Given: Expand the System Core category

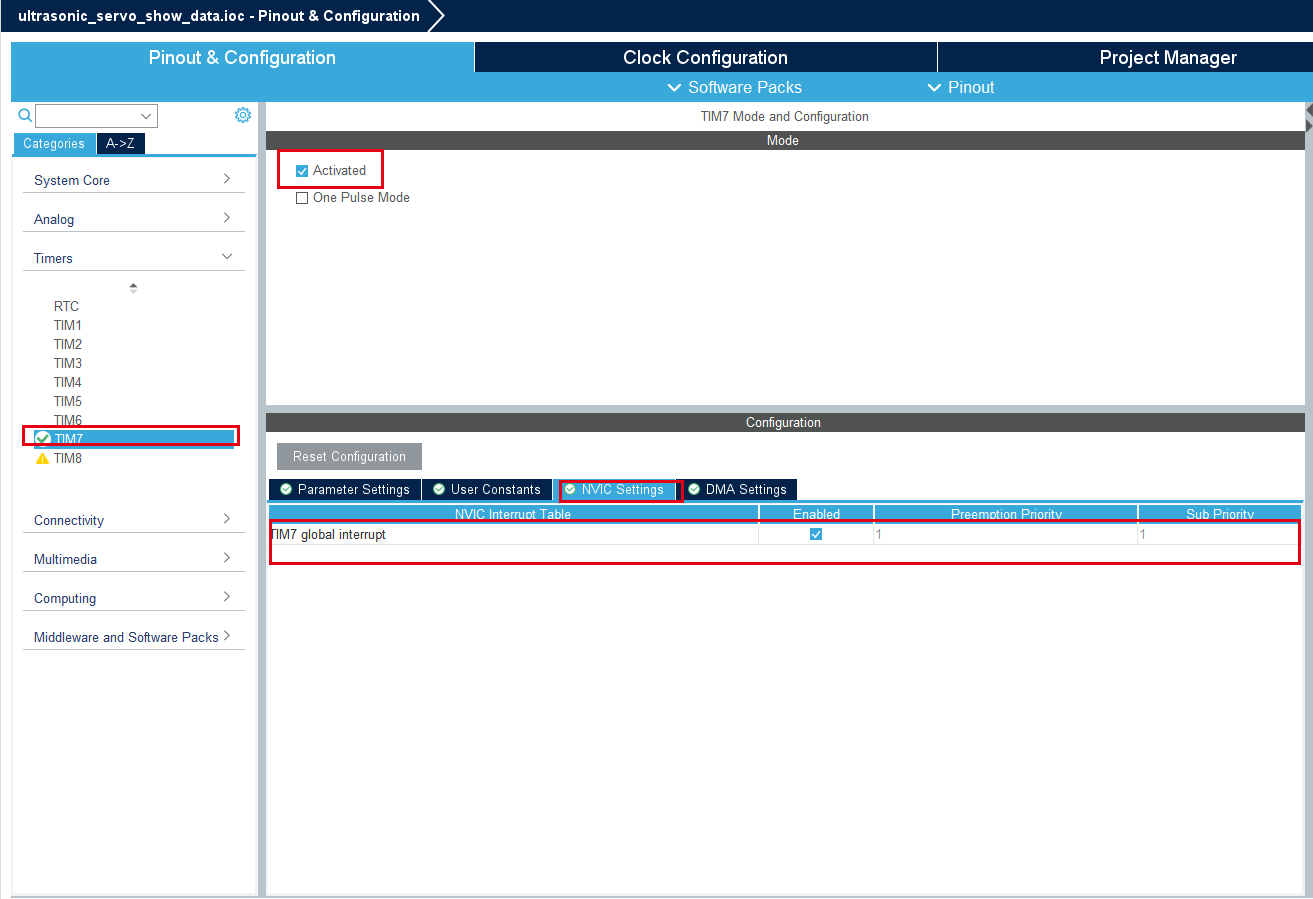Looking at the screenshot, I should [x=134, y=180].
